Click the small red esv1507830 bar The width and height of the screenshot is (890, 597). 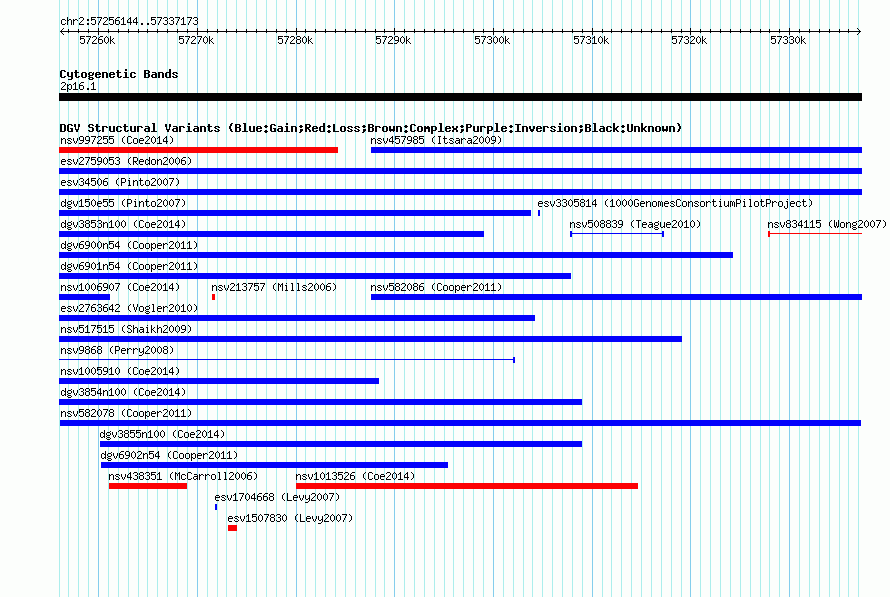pyautogui.click(x=232, y=528)
